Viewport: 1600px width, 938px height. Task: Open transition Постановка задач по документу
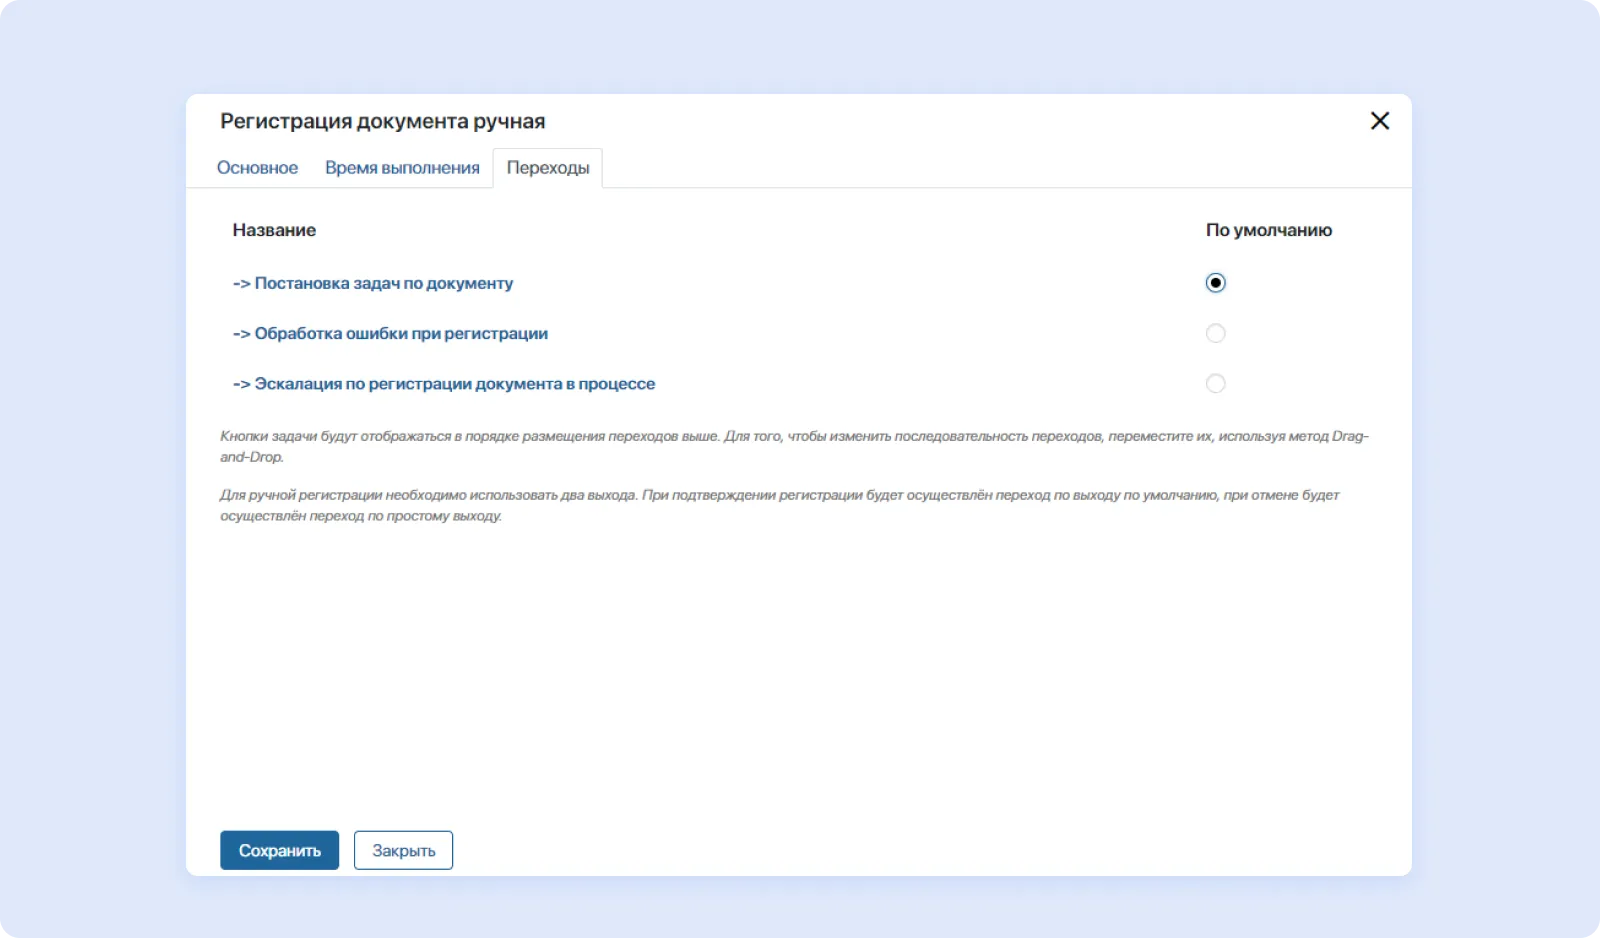click(383, 284)
